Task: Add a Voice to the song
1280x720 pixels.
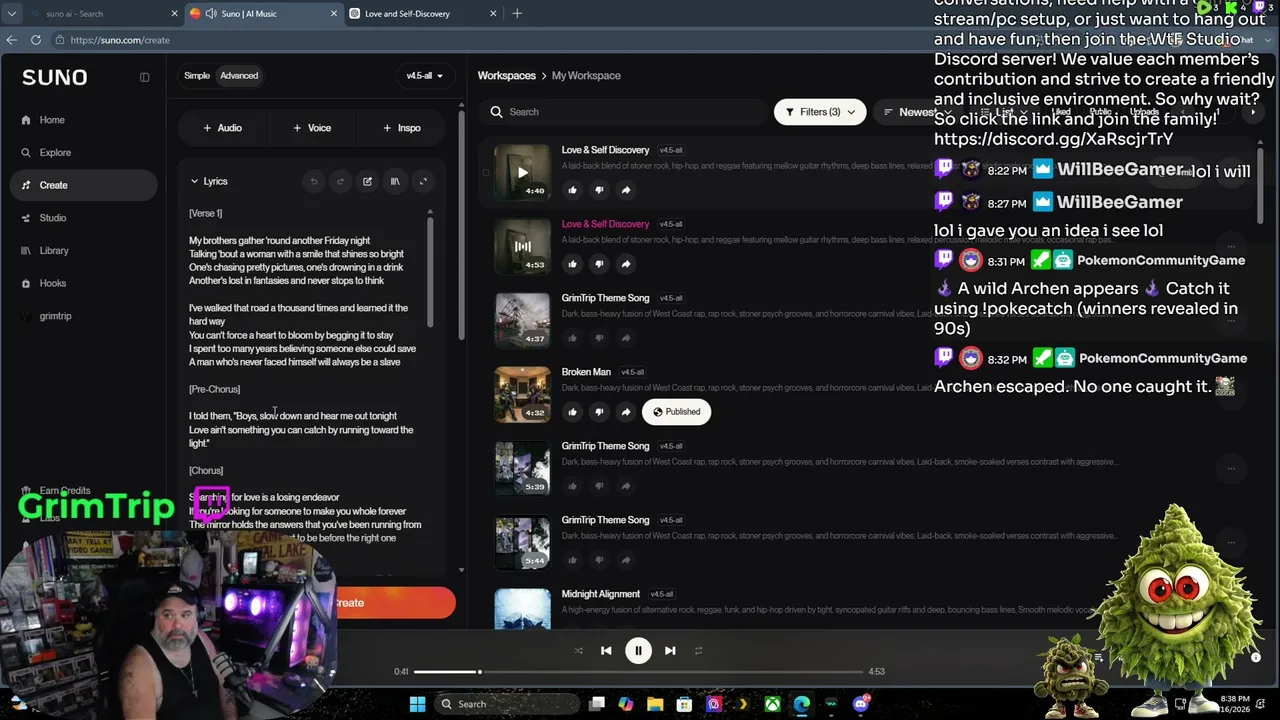Action: pos(312,128)
